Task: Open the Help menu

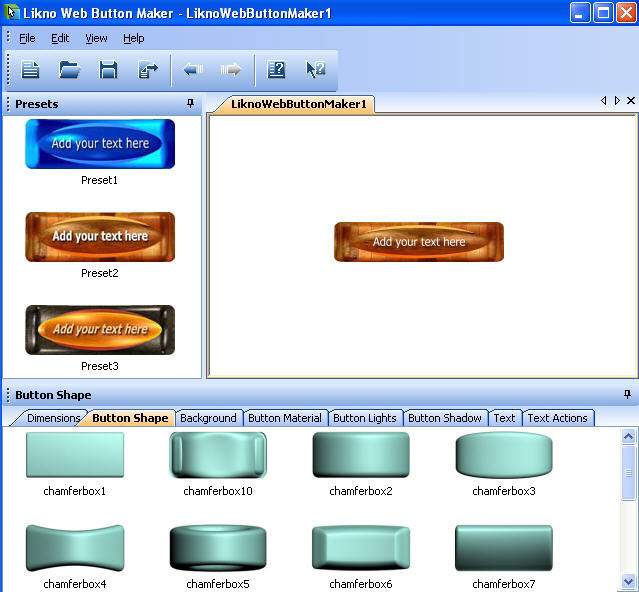Action: [x=134, y=38]
